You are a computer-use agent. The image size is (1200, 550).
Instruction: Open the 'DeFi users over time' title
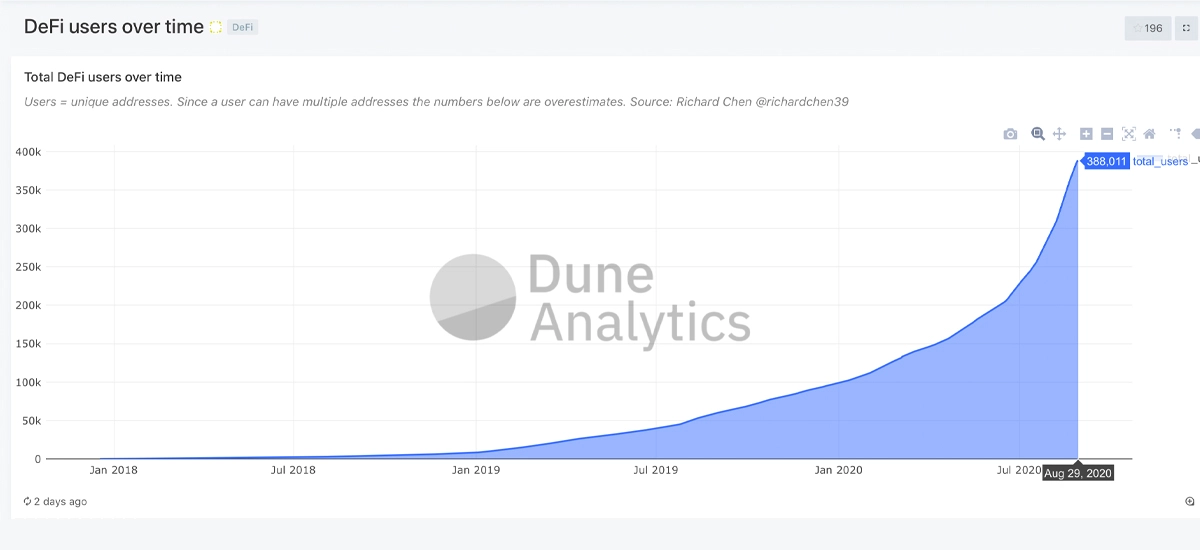[x=113, y=27]
